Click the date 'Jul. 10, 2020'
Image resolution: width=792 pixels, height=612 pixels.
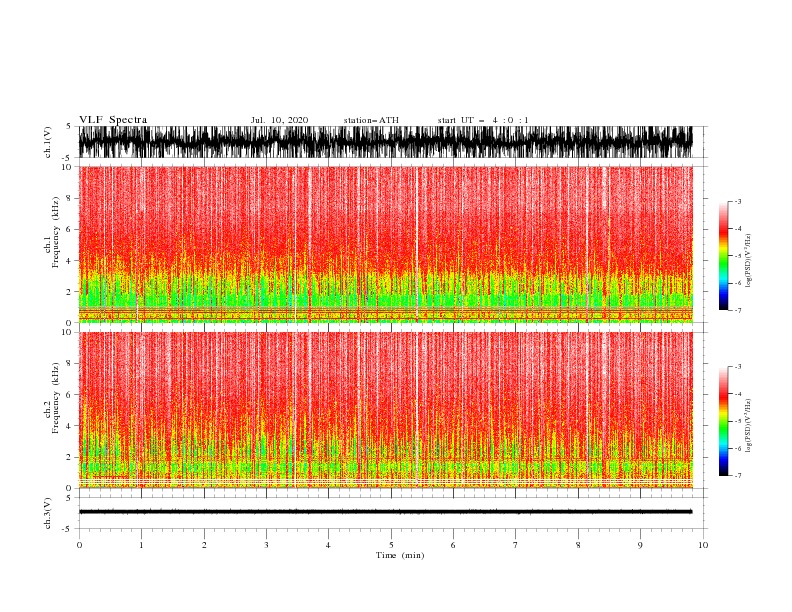tap(279, 120)
